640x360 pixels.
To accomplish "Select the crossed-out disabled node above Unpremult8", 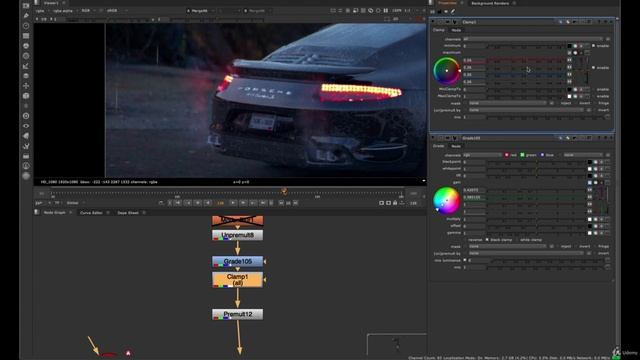I will point(238,220).
